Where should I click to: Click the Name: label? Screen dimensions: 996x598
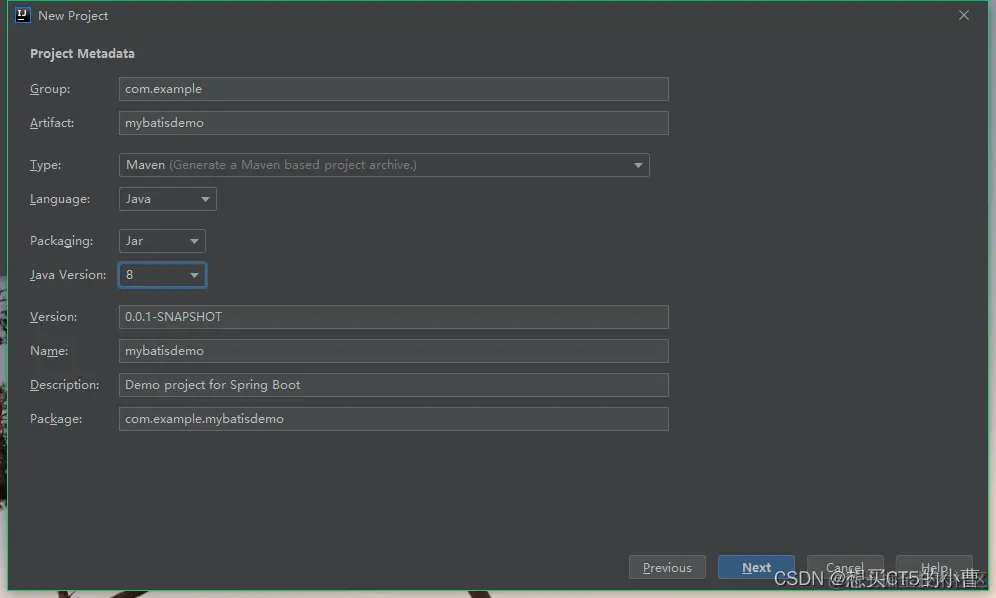pos(49,351)
